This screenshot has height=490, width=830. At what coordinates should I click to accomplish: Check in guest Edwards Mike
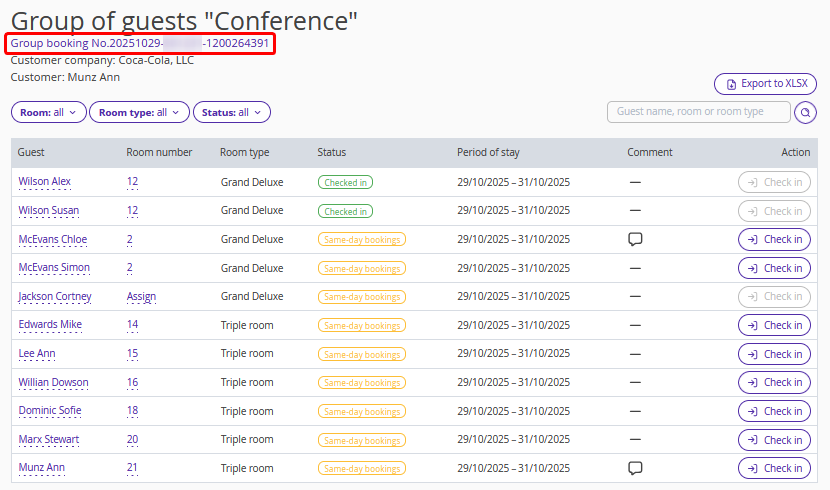774,325
